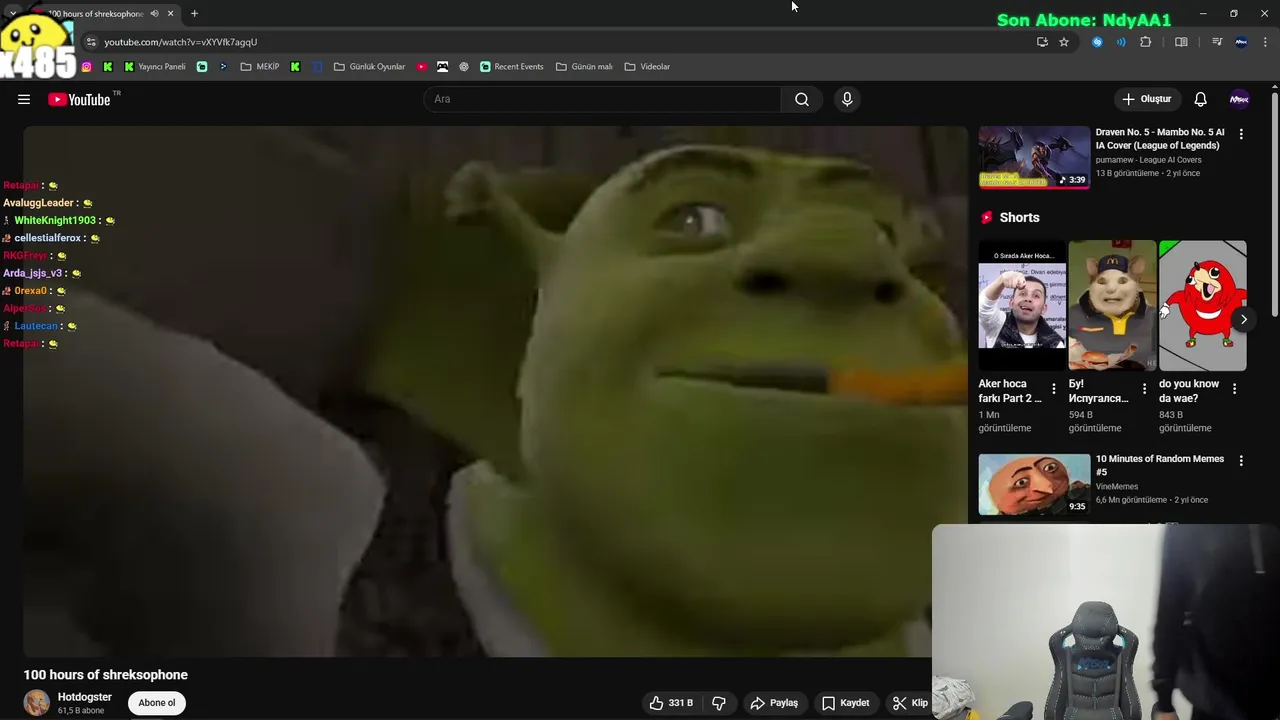Open Hotdogster channel avatar
This screenshot has height=720, width=1280.
coord(37,702)
